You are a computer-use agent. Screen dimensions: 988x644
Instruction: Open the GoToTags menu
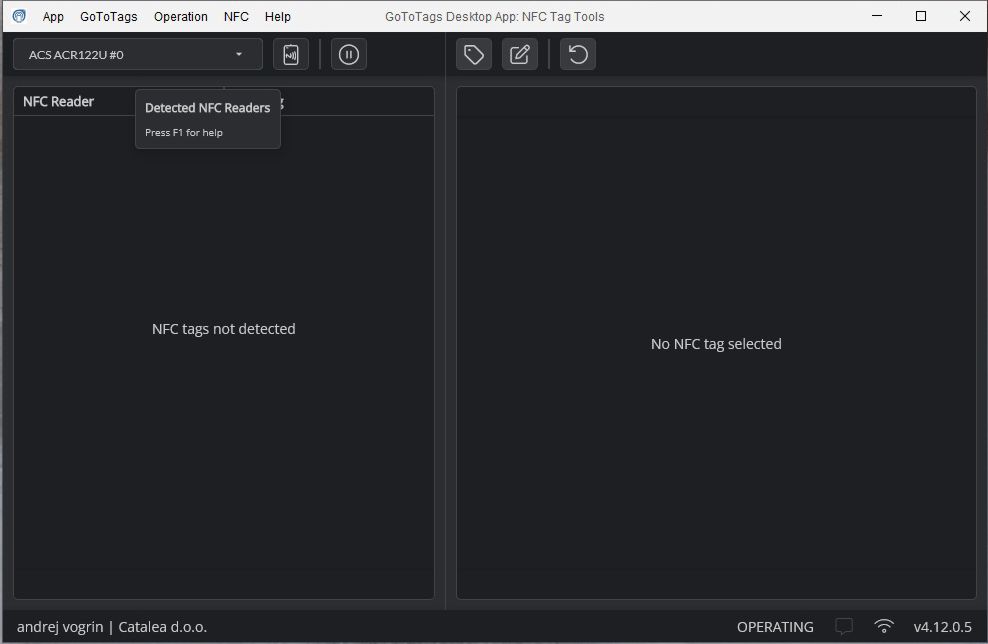point(109,17)
